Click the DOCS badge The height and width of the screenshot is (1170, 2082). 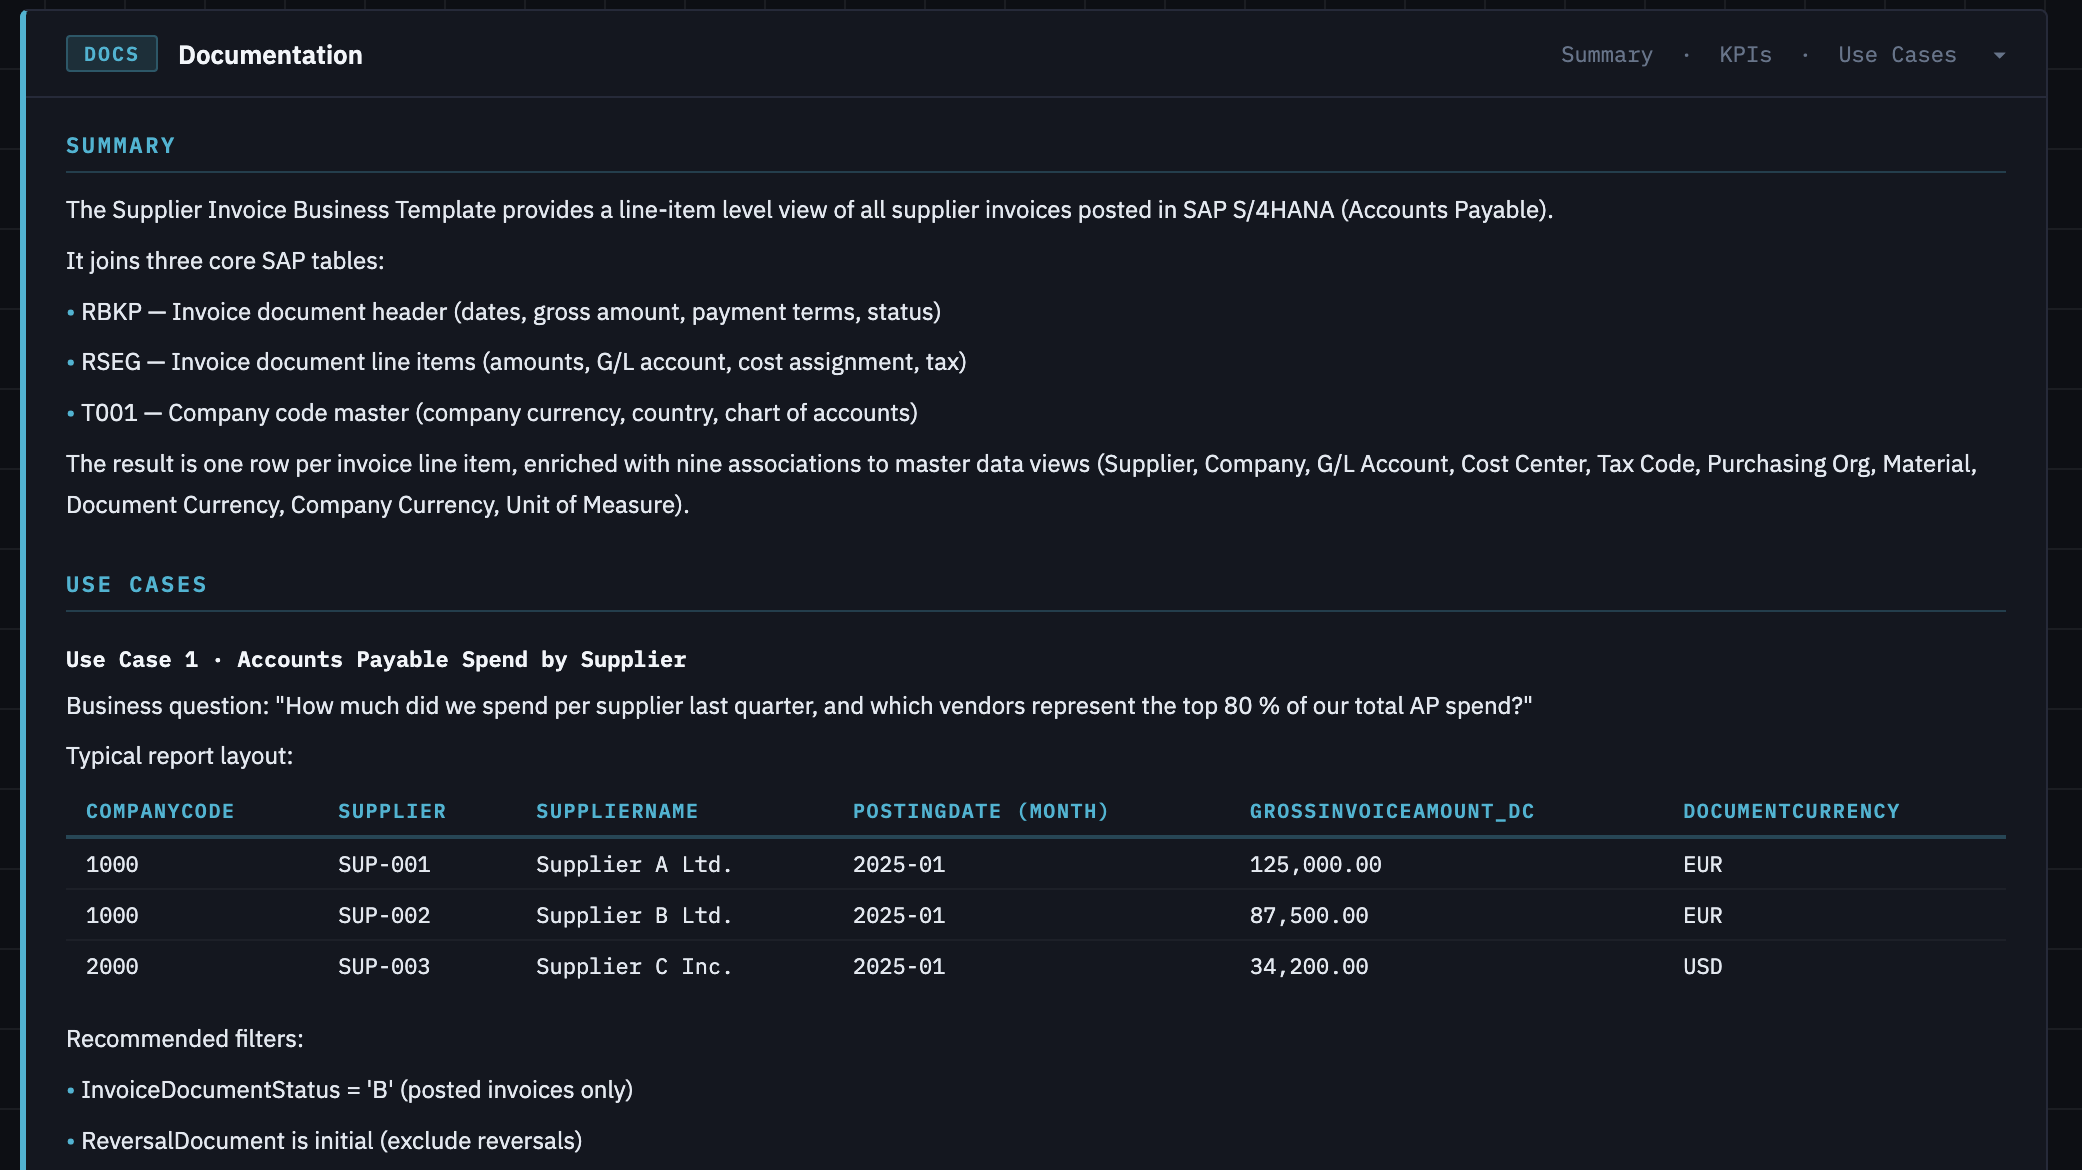111,54
